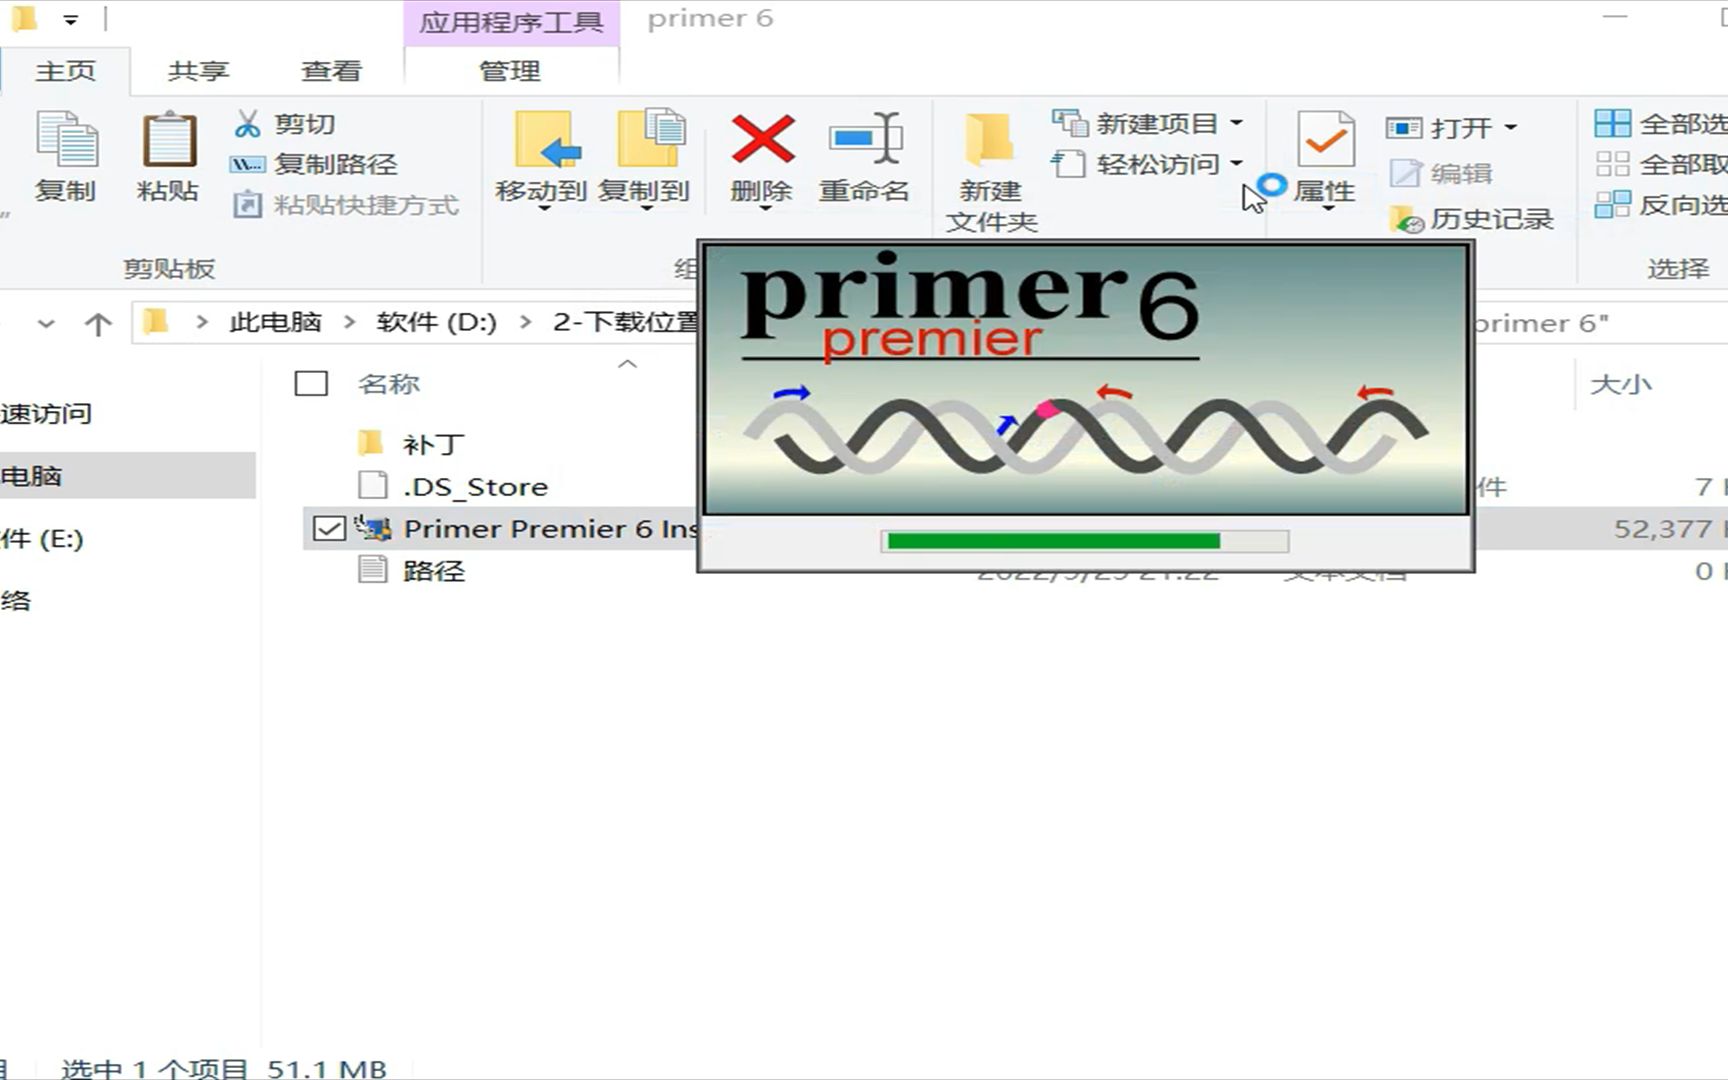Open the 历史记录 (History) icon

pos(1408,219)
